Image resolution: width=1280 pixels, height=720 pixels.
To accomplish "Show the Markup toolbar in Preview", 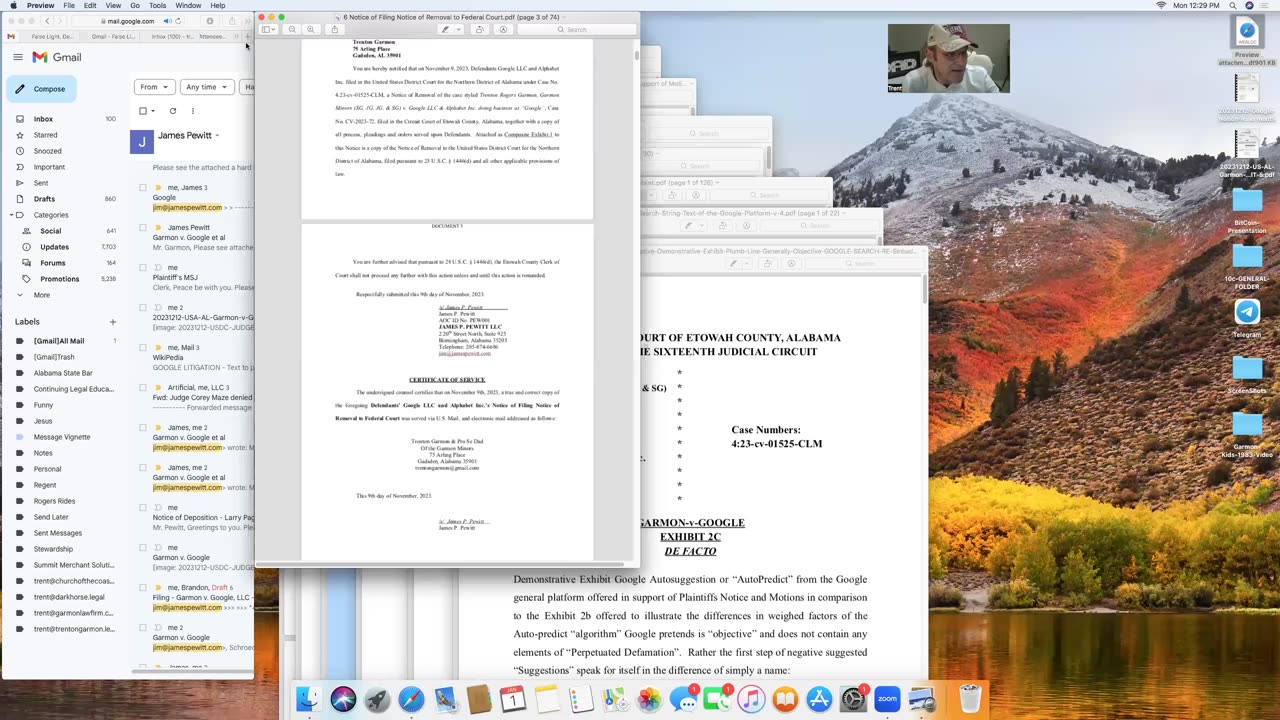I will [503, 30].
